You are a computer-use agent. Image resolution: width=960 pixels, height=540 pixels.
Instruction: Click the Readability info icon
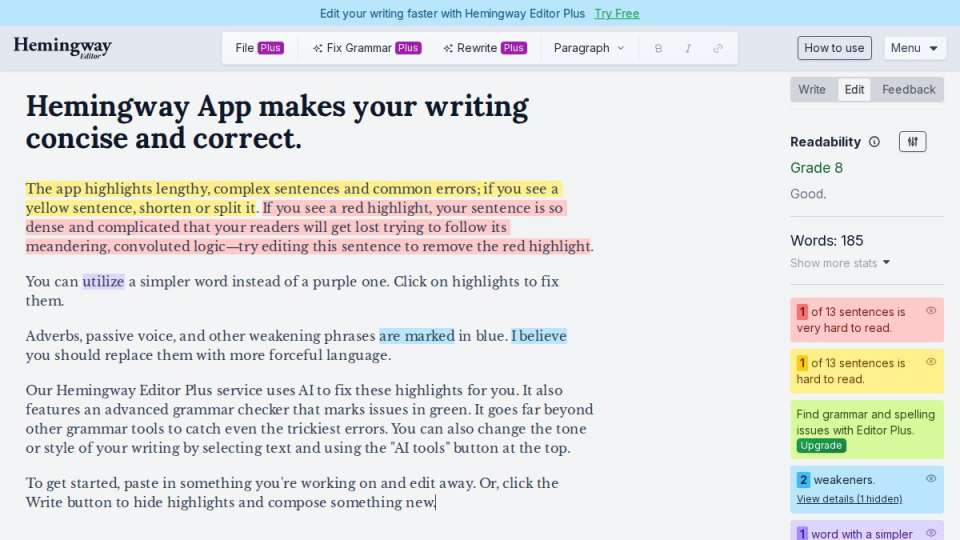click(x=874, y=141)
